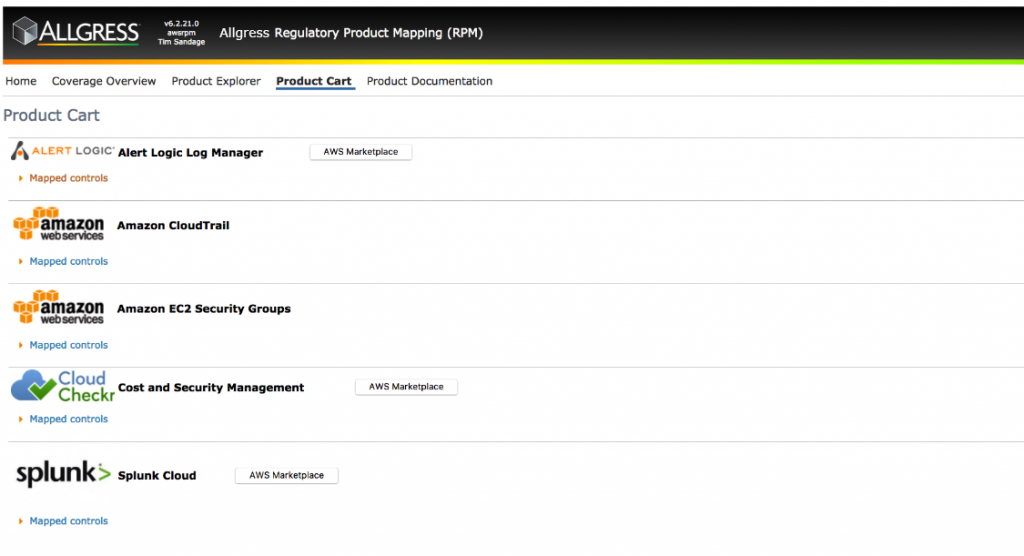Open AWS Marketplace for Alert Logic Log Manager
Viewport: 1024px width, 556px height.
[x=360, y=152]
